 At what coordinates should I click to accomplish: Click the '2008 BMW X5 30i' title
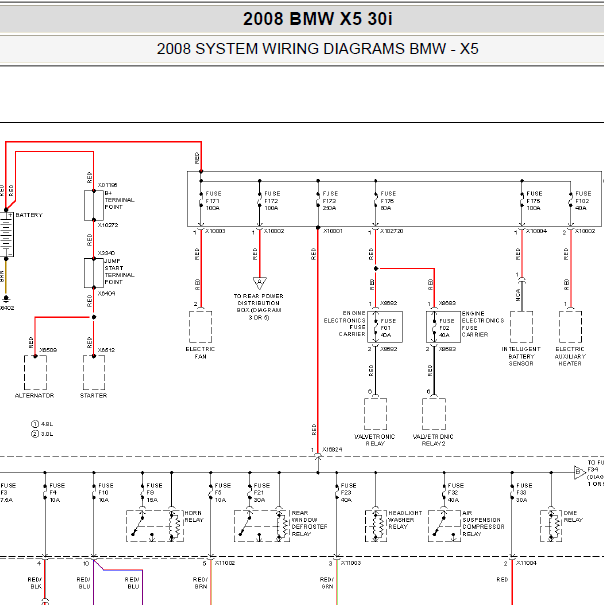click(318, 19)
